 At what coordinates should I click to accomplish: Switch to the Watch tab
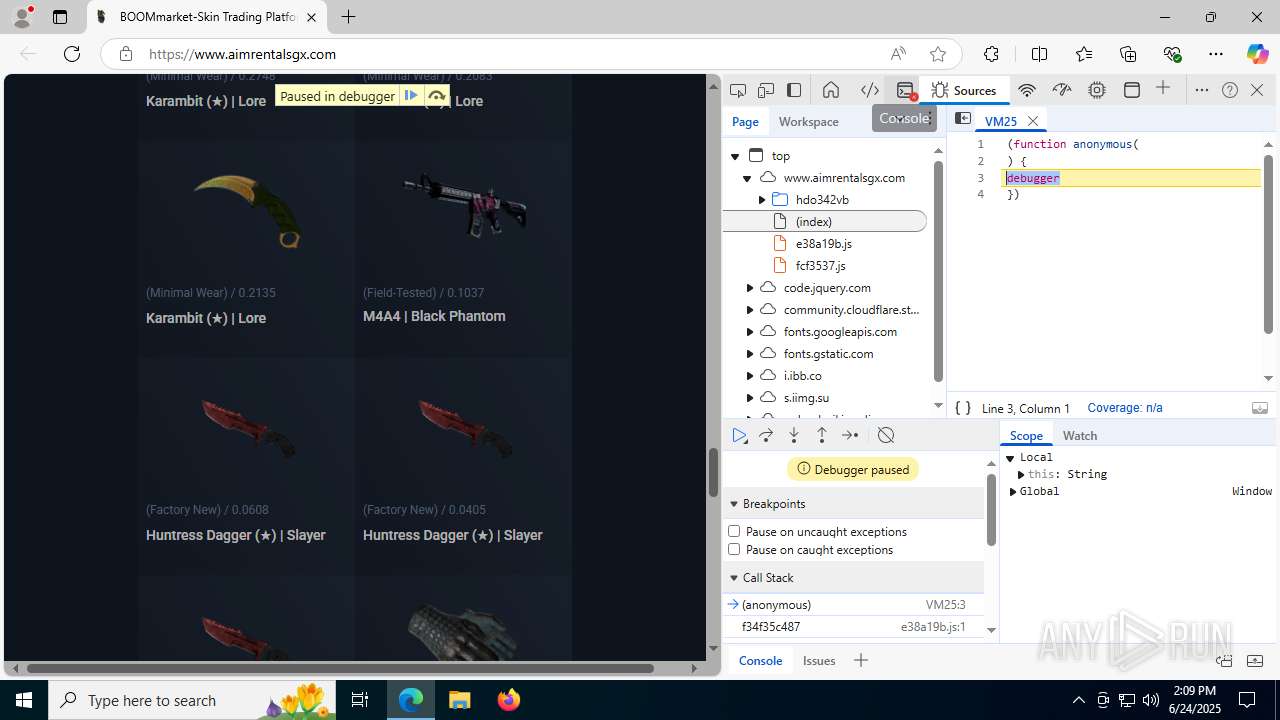[x=1080, y=435]
